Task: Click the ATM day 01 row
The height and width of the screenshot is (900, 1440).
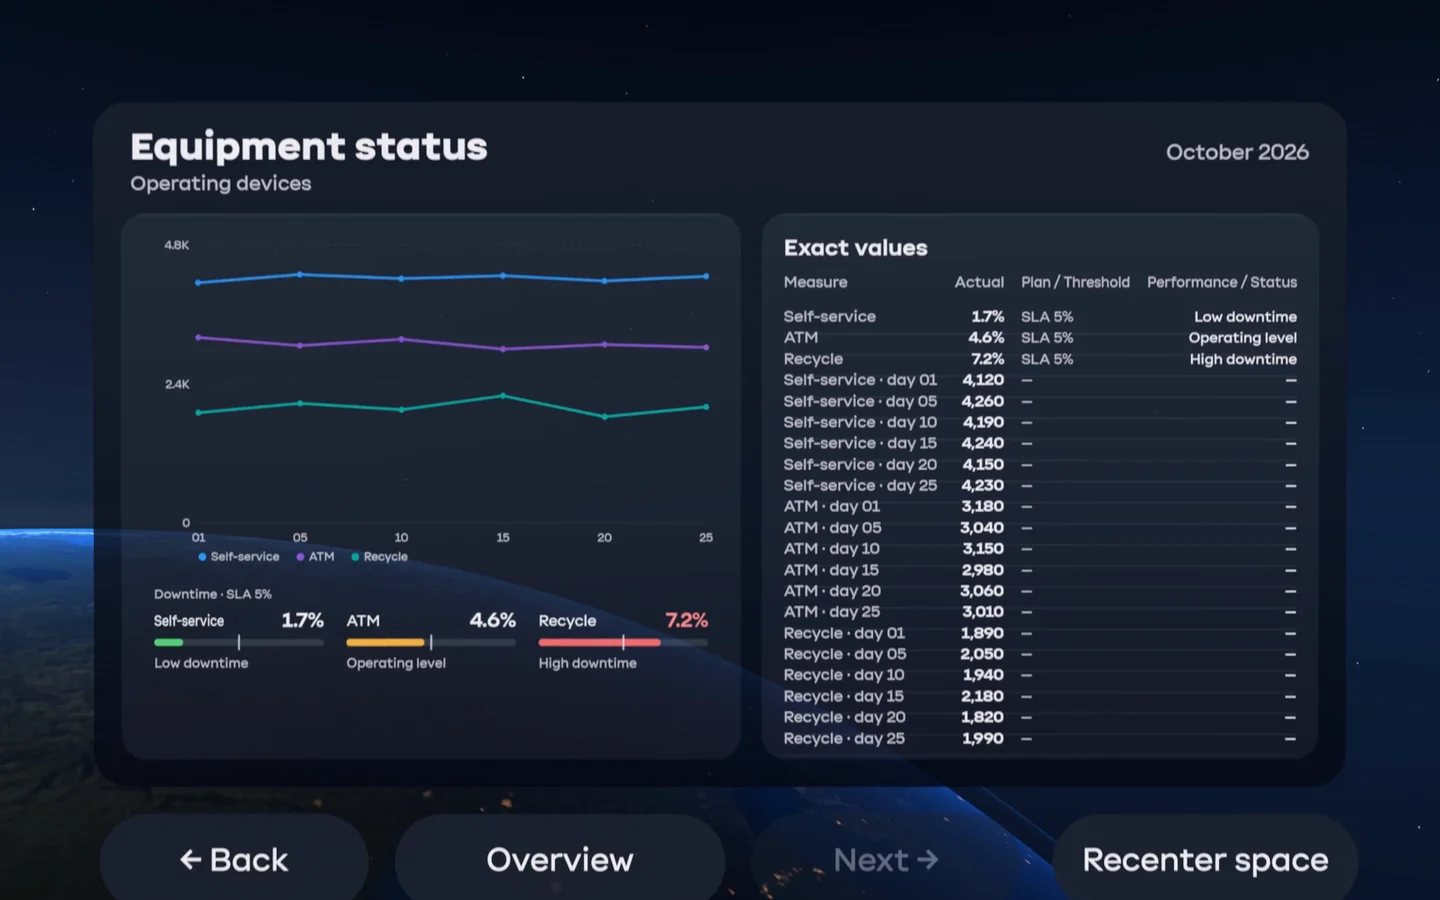Action: (x=1040, y=506)
